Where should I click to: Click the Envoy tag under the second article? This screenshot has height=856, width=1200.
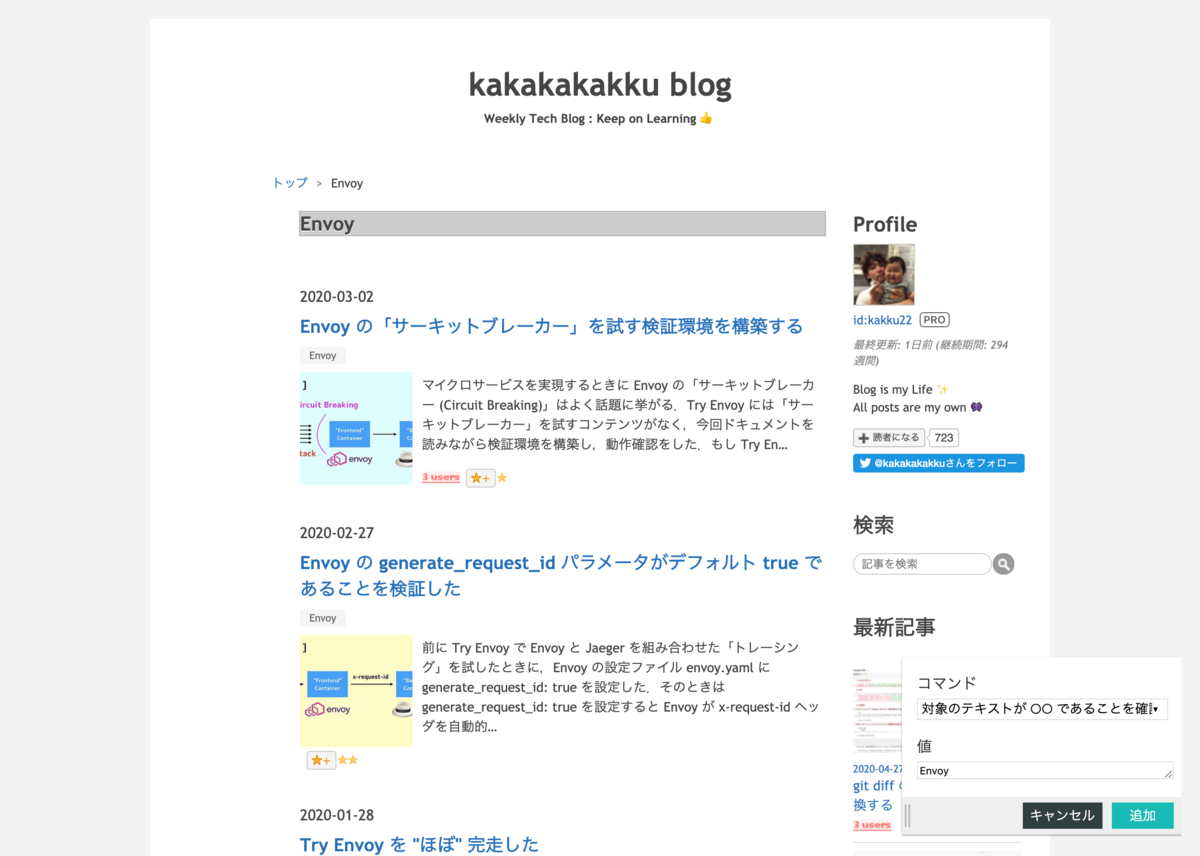pyautogui.click(x=323, y=618)
